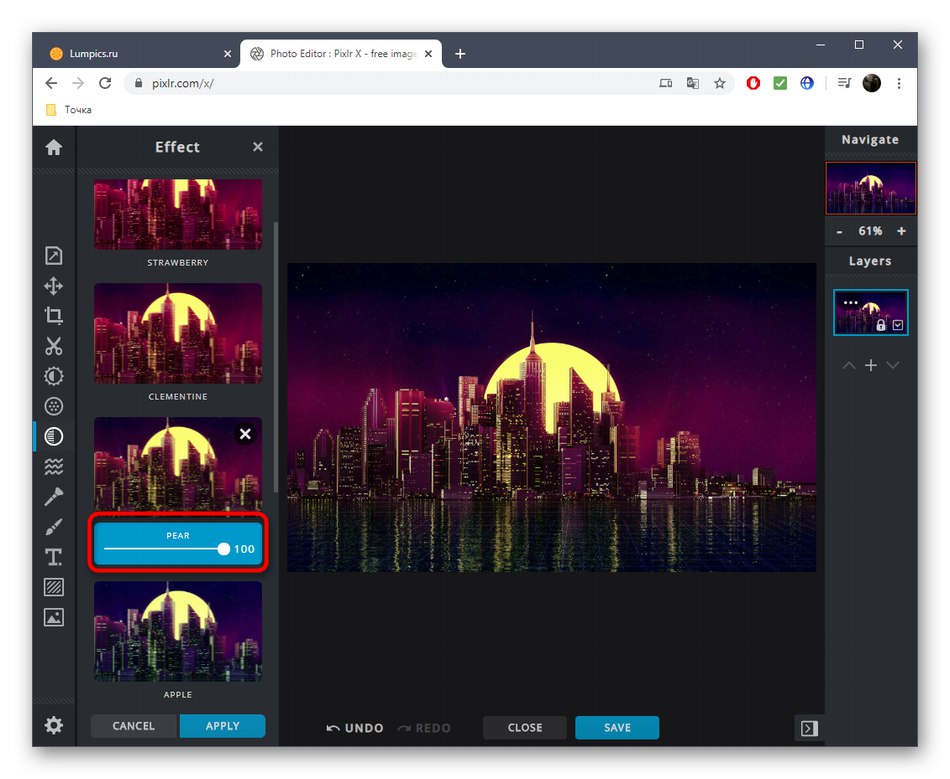Expand the bottom-right panel arrow
The image size is (950, 779).
coord(808,728)
